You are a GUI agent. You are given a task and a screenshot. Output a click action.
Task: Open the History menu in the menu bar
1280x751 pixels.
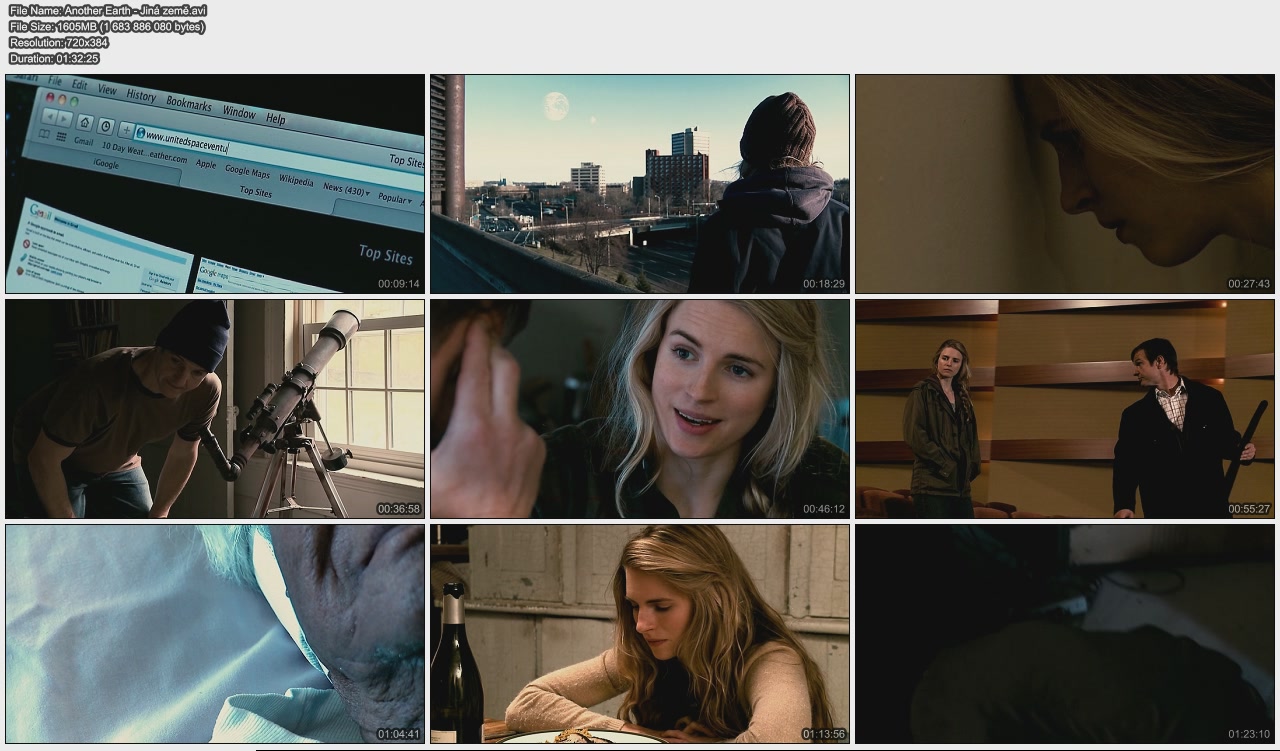coord(140,96)
